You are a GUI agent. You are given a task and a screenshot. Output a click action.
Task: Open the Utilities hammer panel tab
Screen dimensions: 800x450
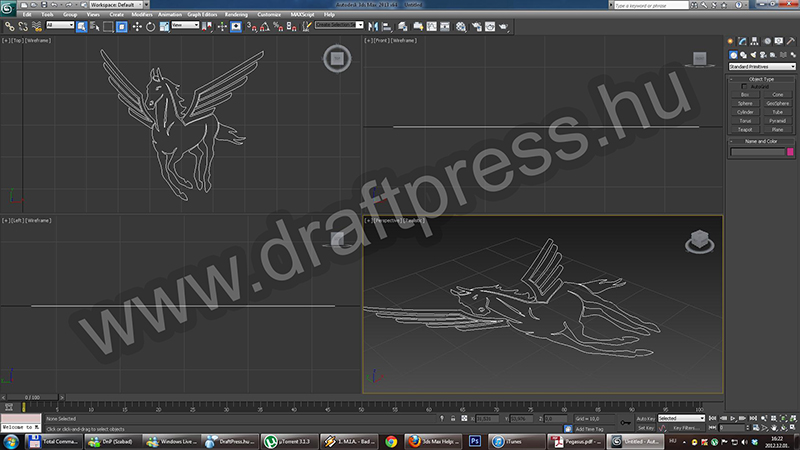(790, 41)
